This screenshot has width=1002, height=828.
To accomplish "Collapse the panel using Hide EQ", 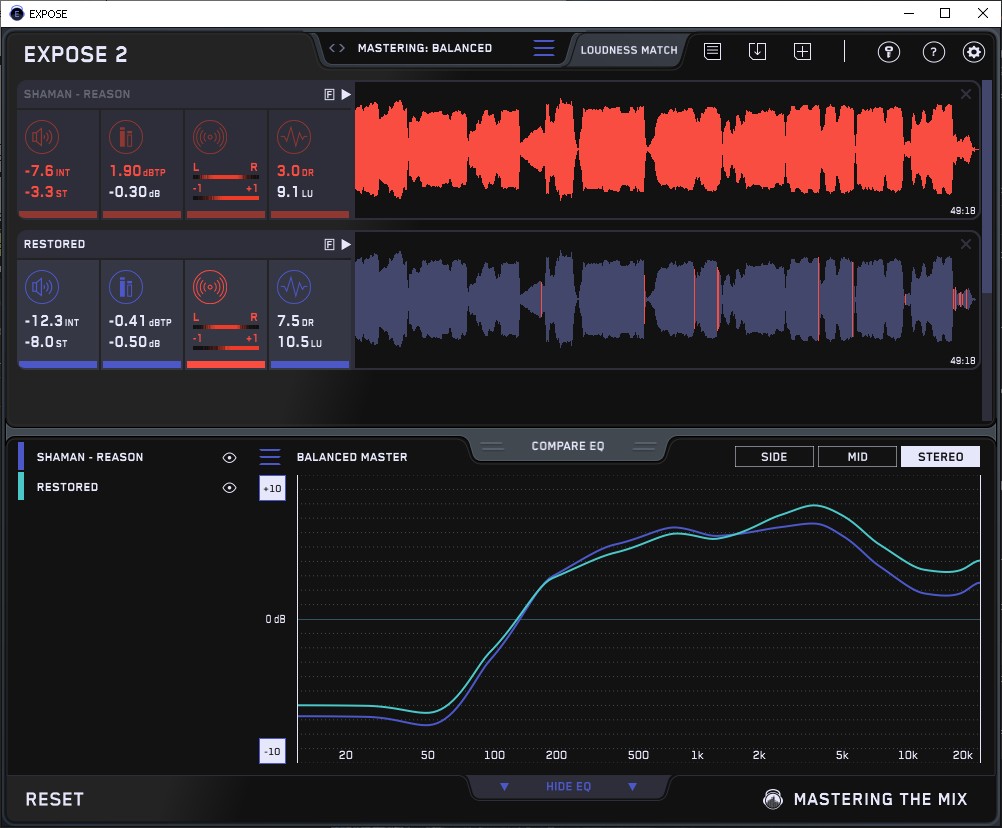I will (568, 787).
